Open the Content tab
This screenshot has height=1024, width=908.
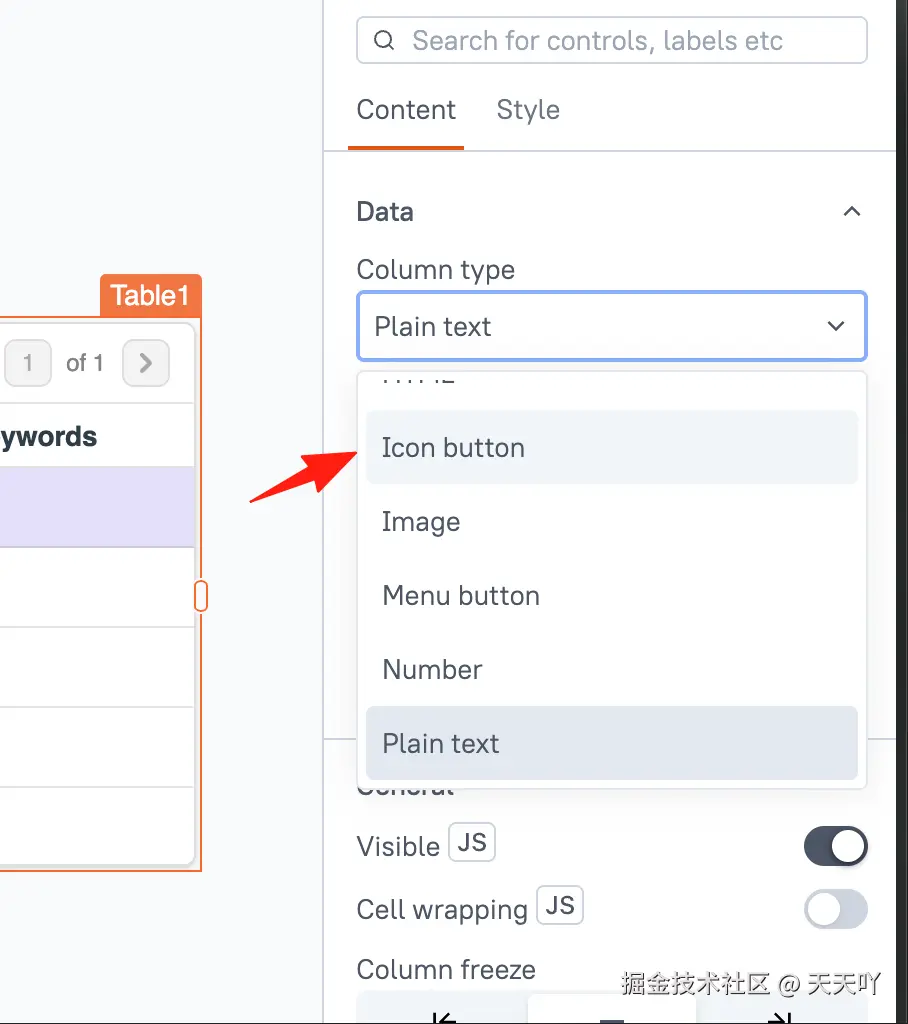[x=406, y=110]
